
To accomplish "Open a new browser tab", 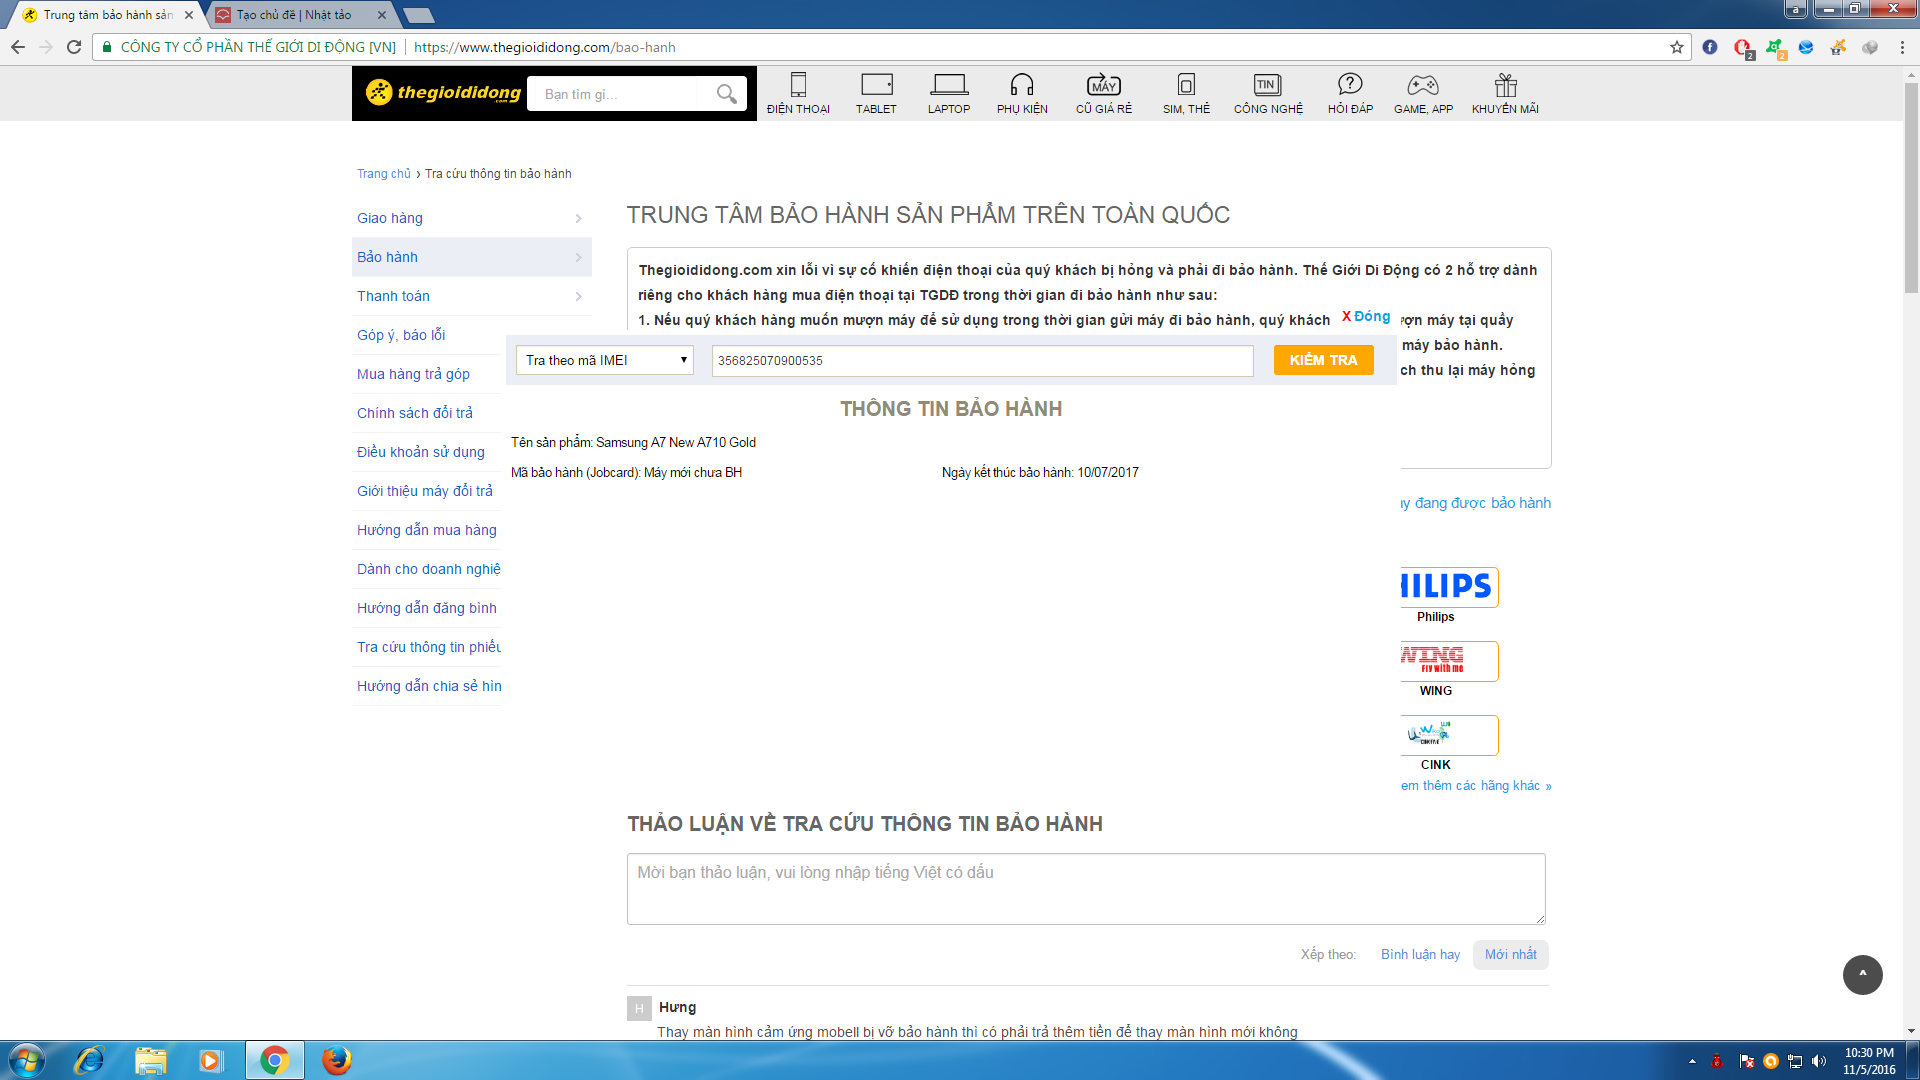I will pos(418,15).
